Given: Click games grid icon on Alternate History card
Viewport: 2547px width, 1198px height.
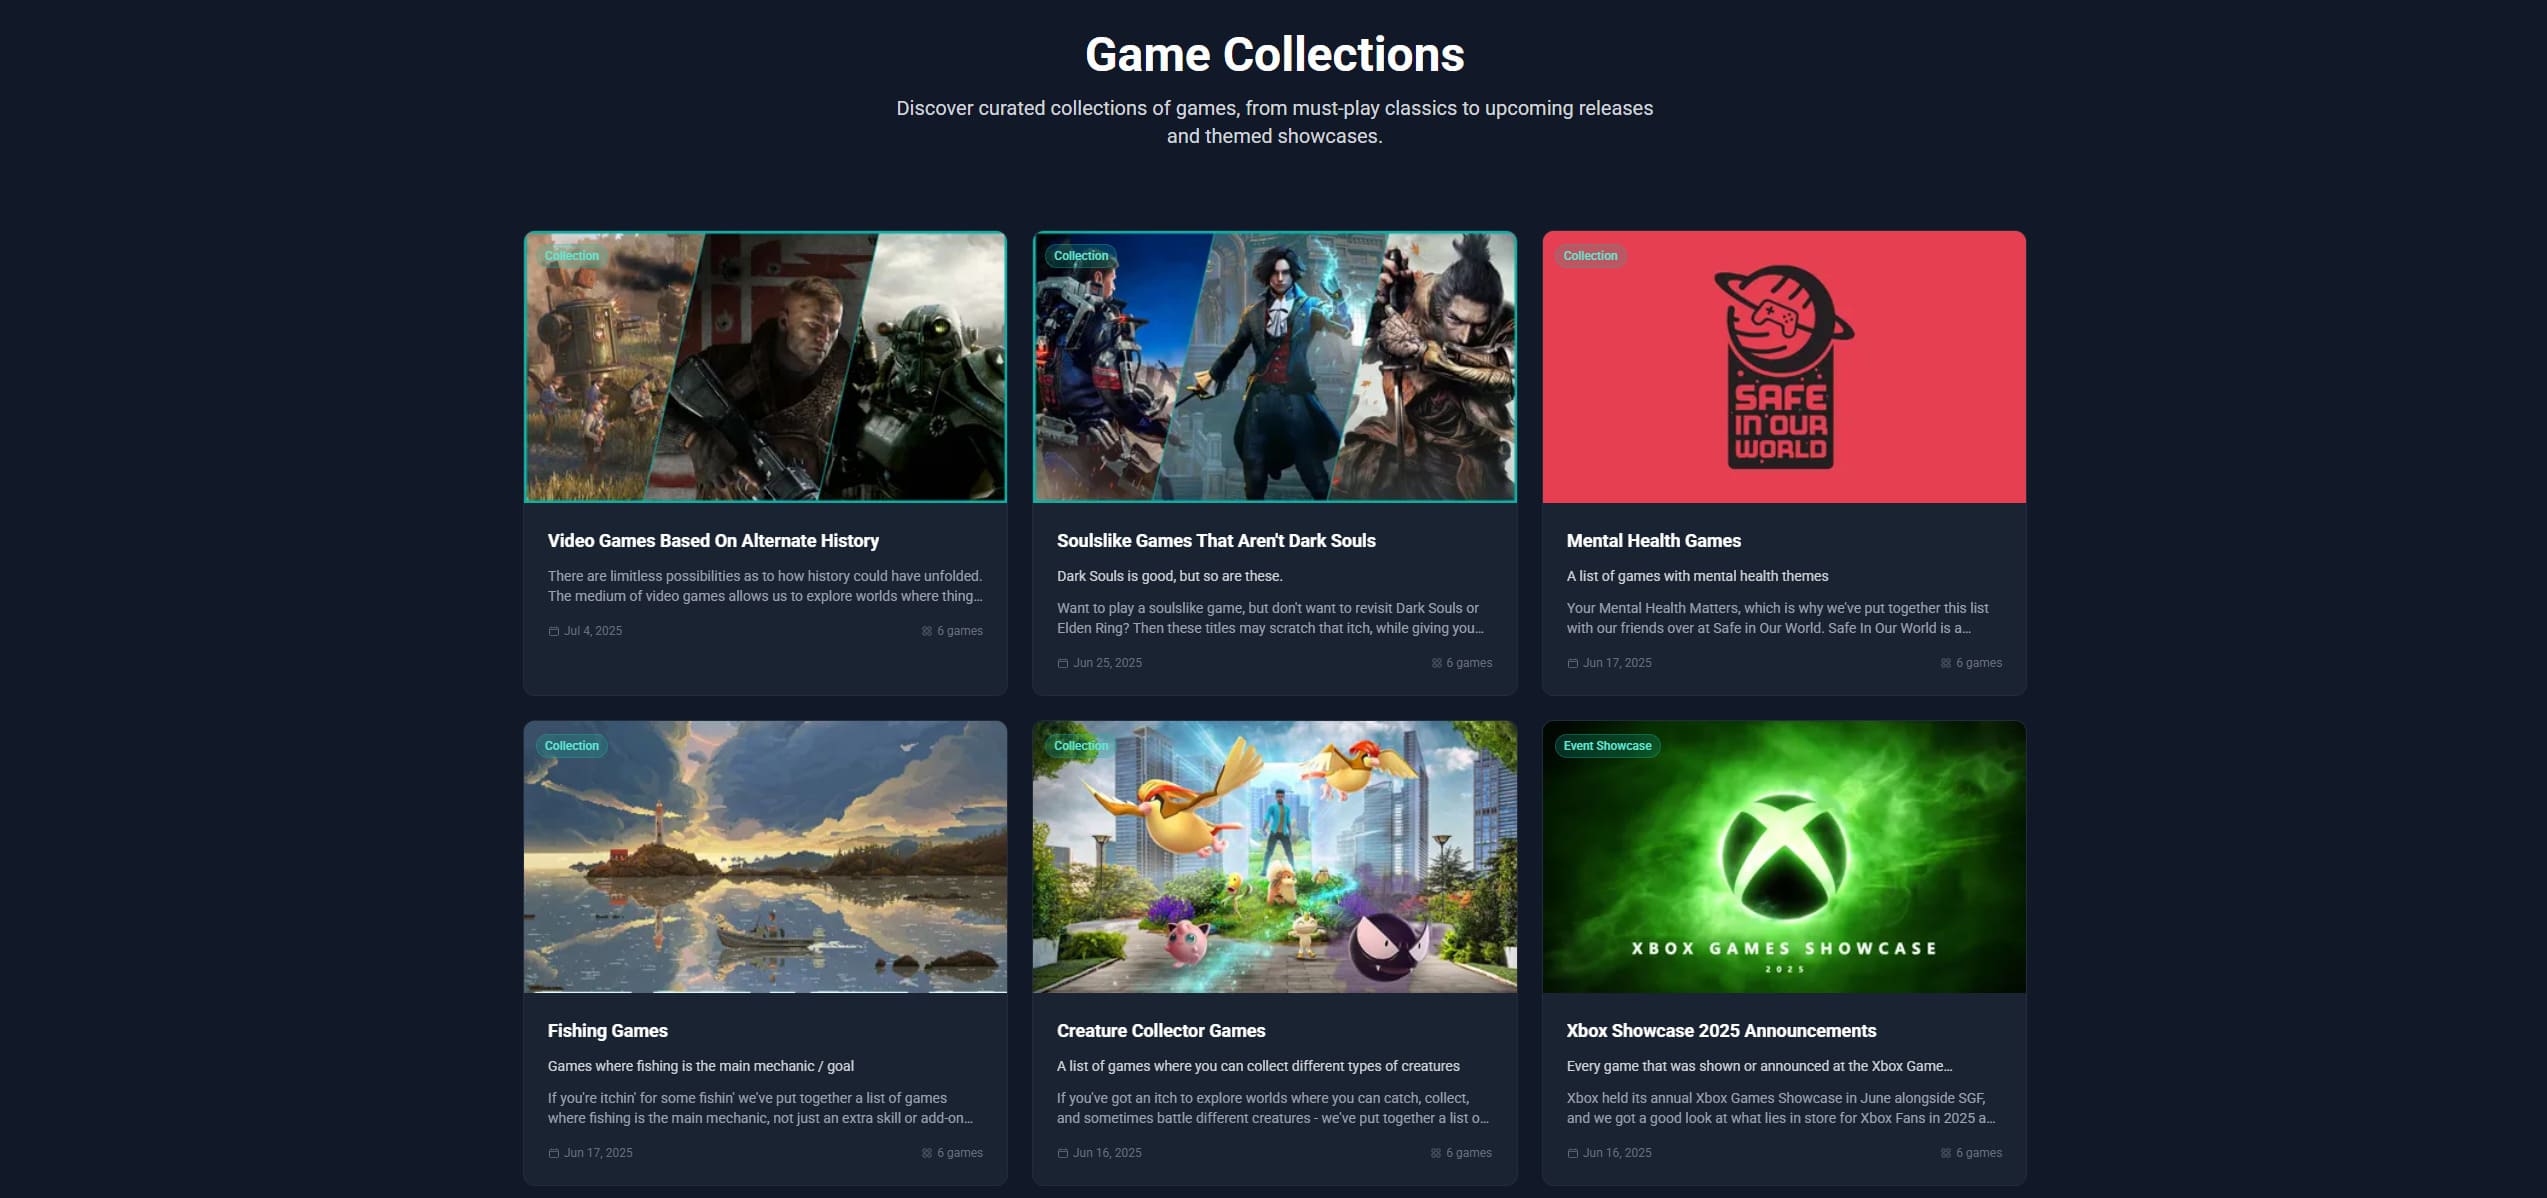Looking at the screenshot, I should click(x=926, y=631).
